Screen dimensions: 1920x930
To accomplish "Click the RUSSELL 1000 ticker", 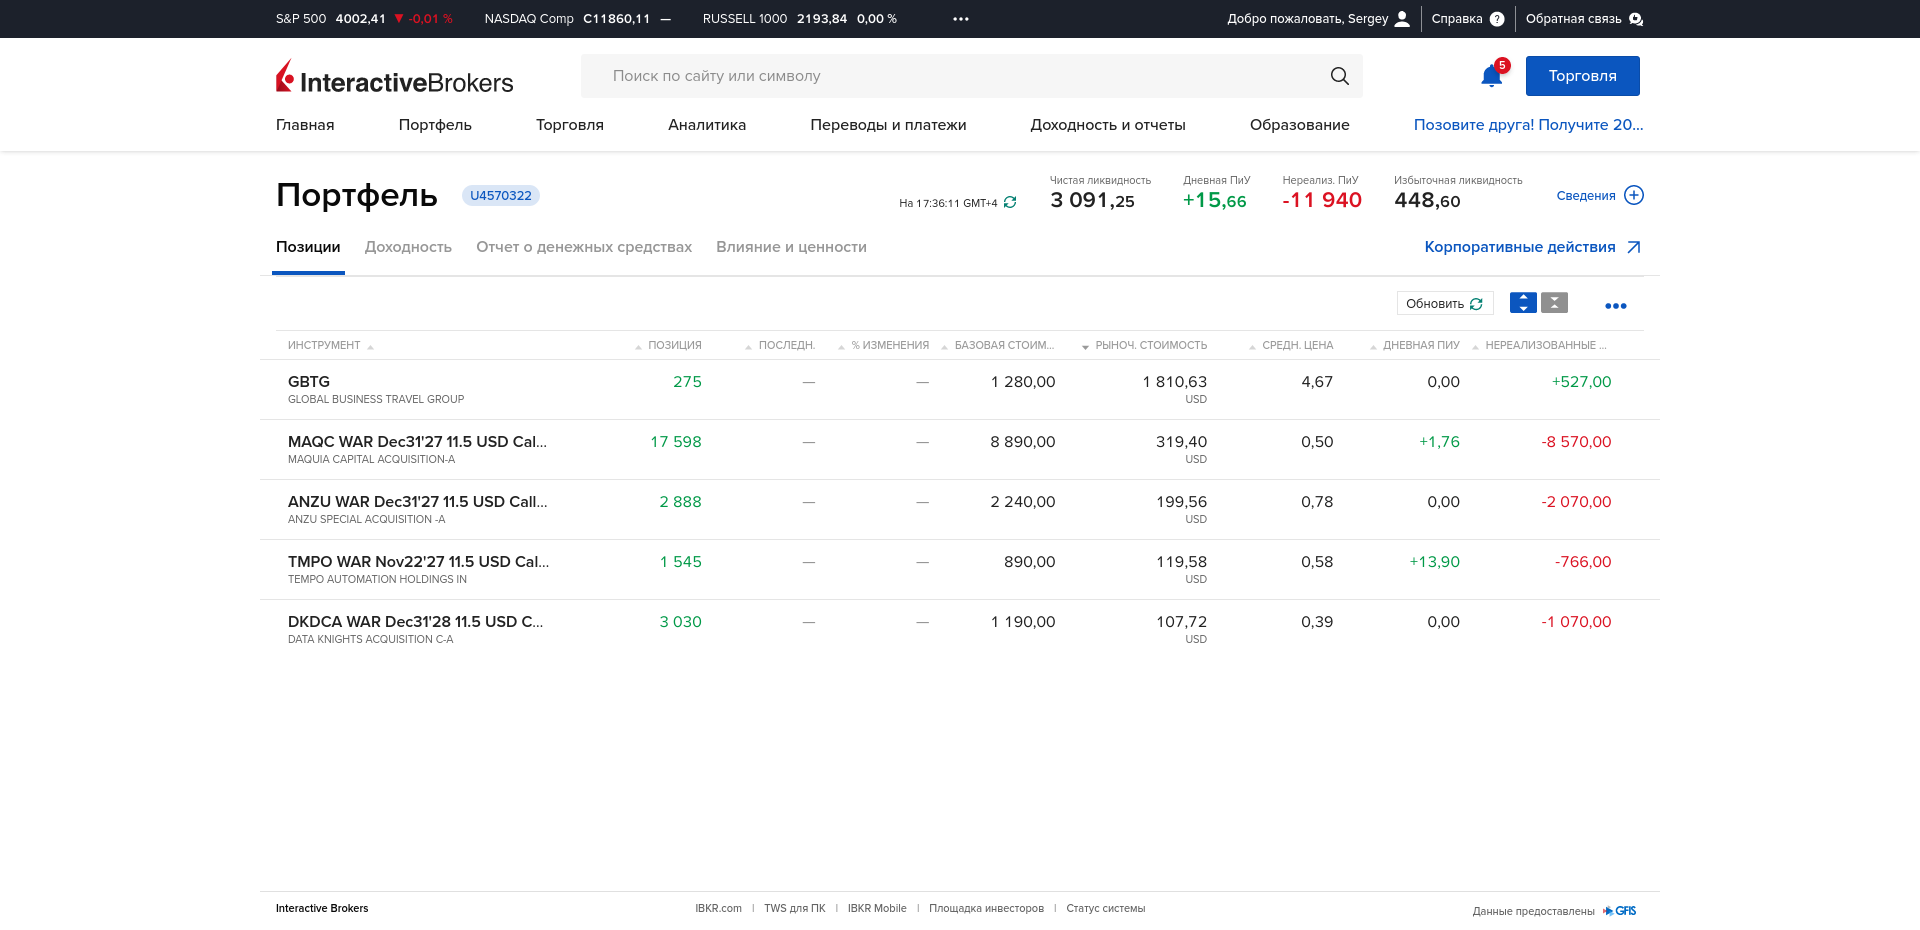I will pyautogui.click(x=800, y=19).
